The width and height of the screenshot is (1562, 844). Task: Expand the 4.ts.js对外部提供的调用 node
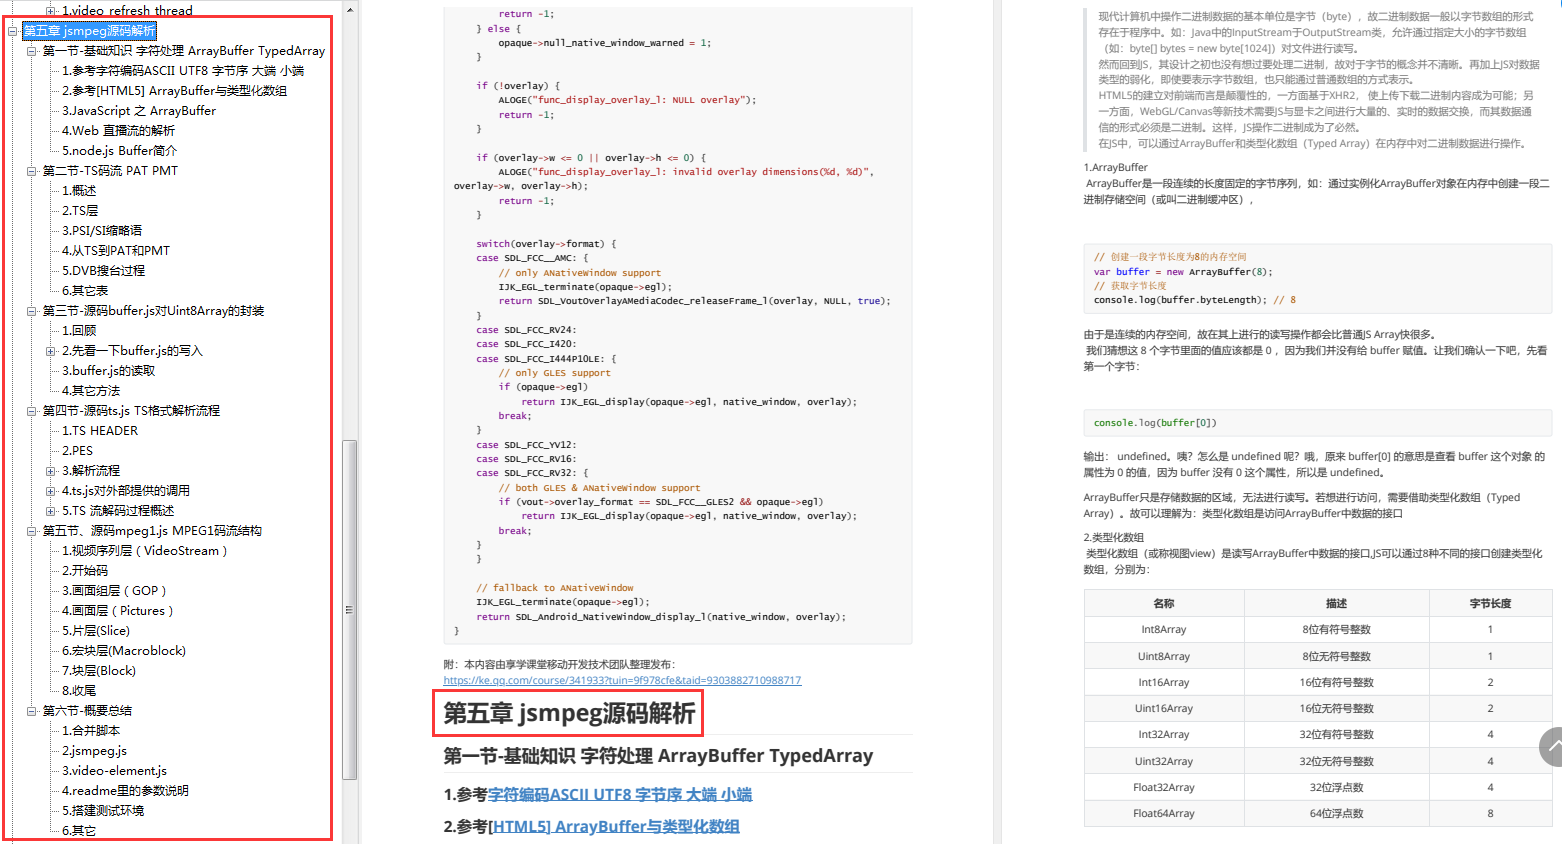tap(50, 491)
